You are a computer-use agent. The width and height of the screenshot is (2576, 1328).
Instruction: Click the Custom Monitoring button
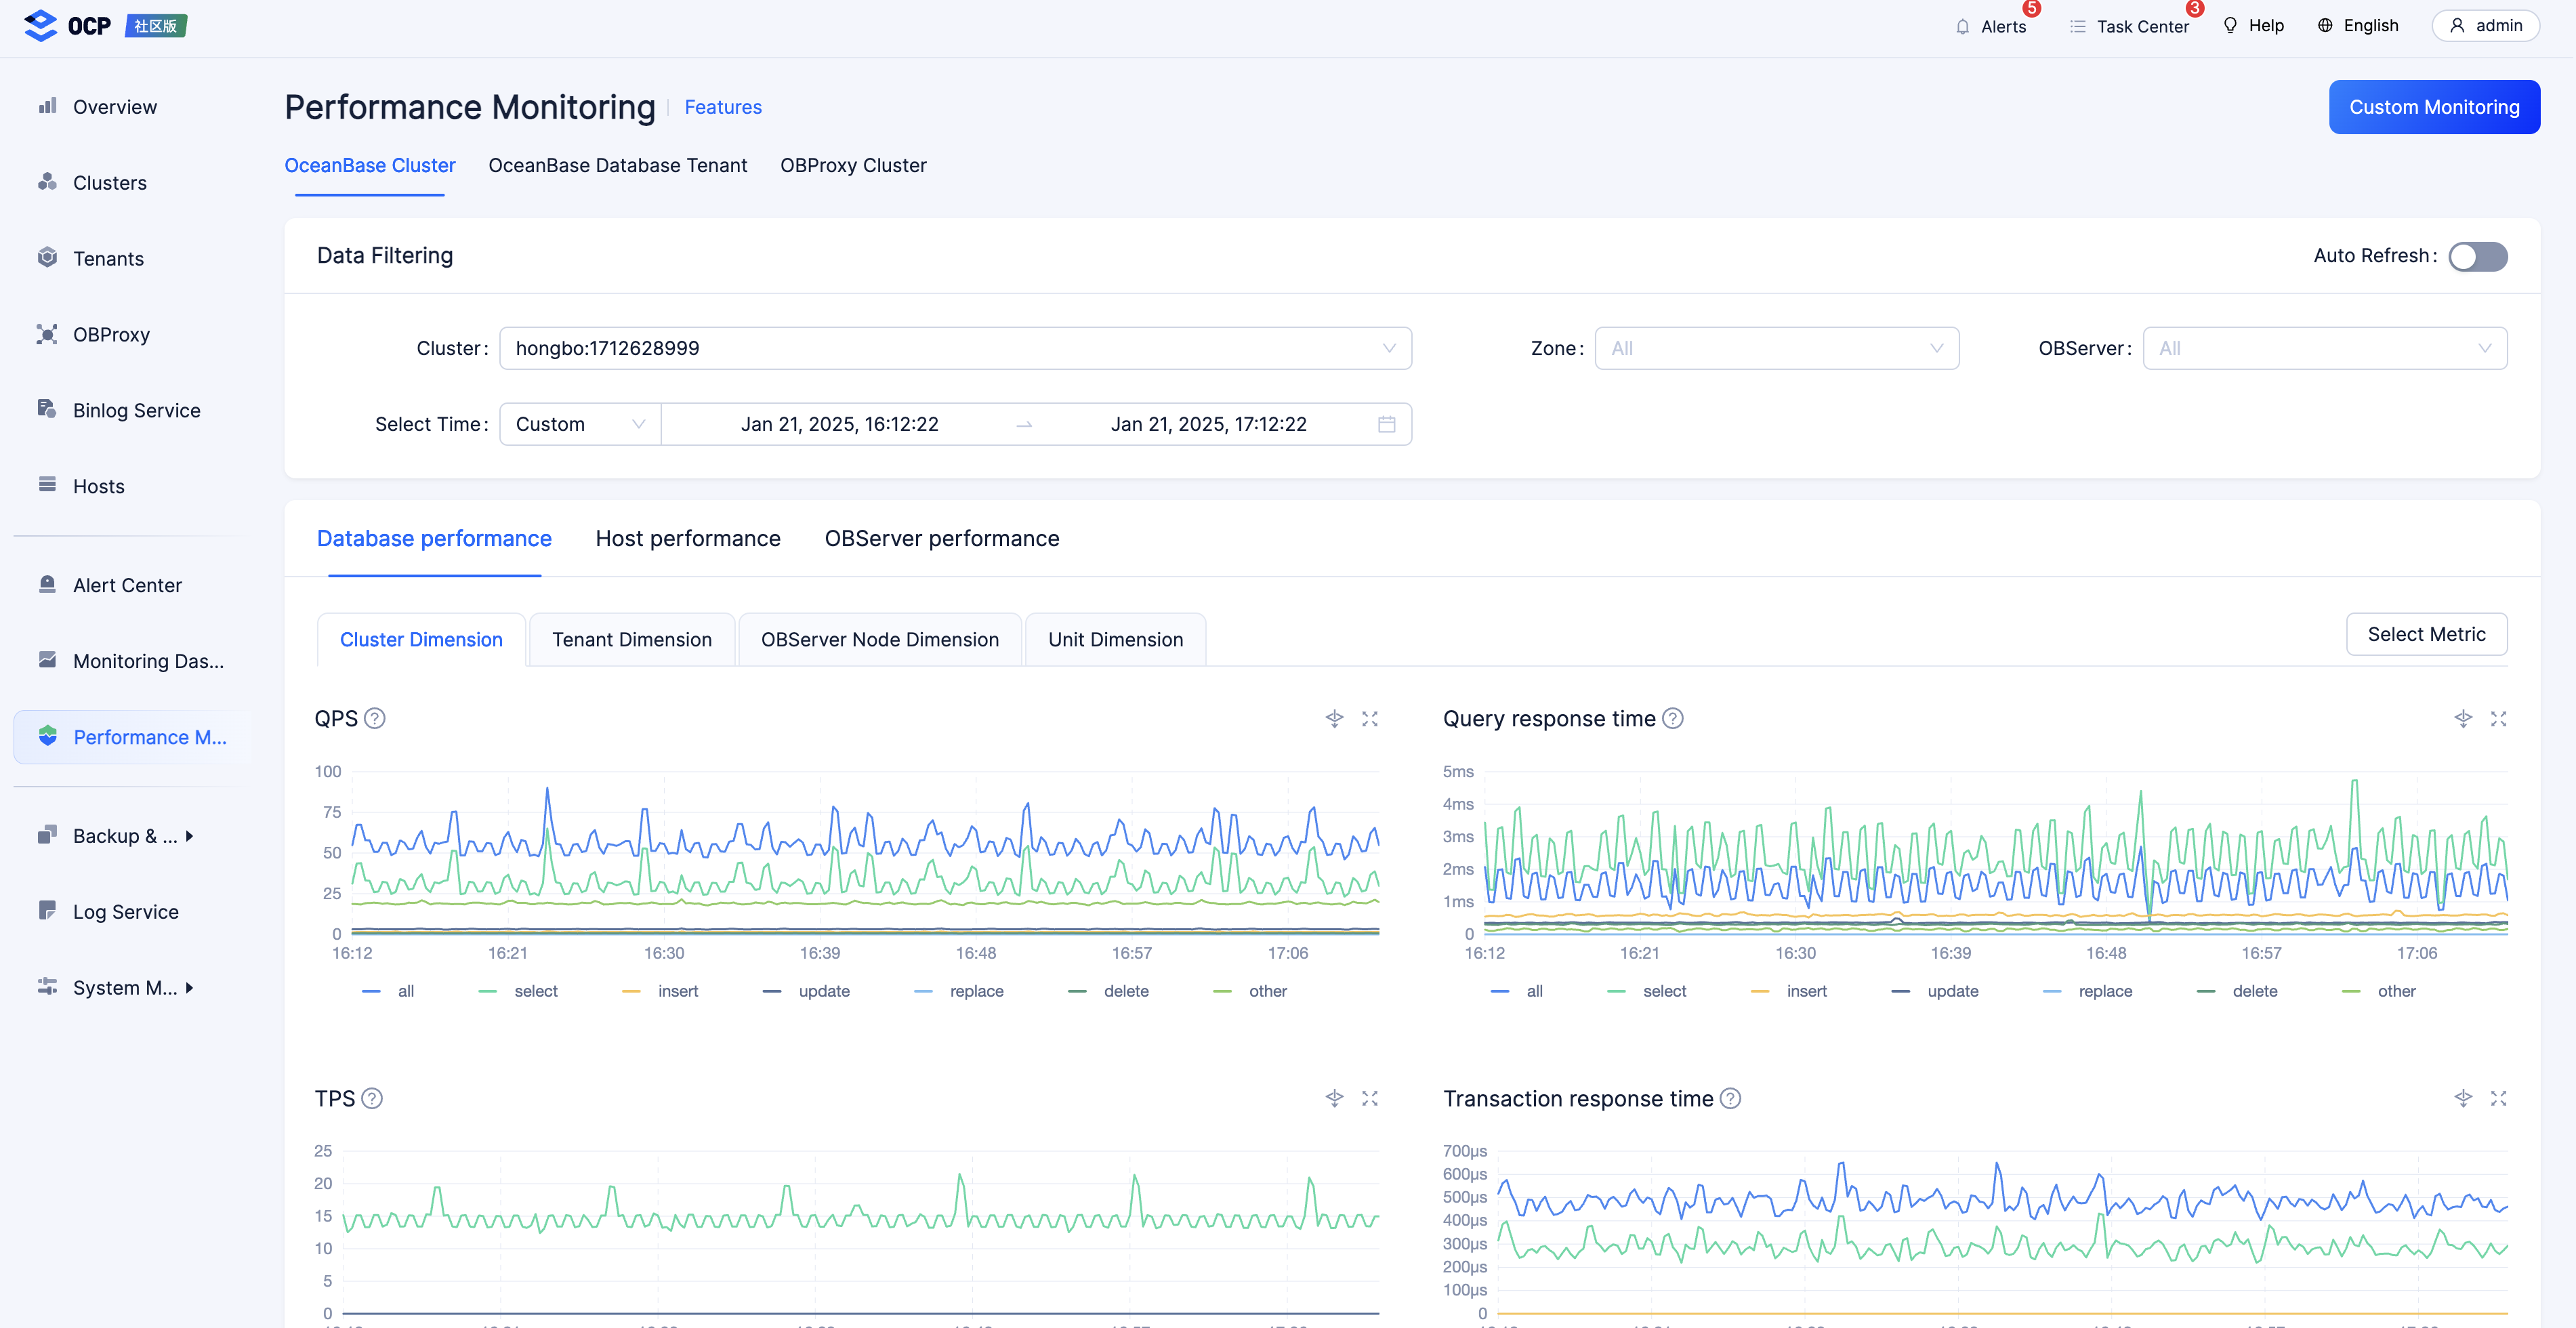point(2434,107)
